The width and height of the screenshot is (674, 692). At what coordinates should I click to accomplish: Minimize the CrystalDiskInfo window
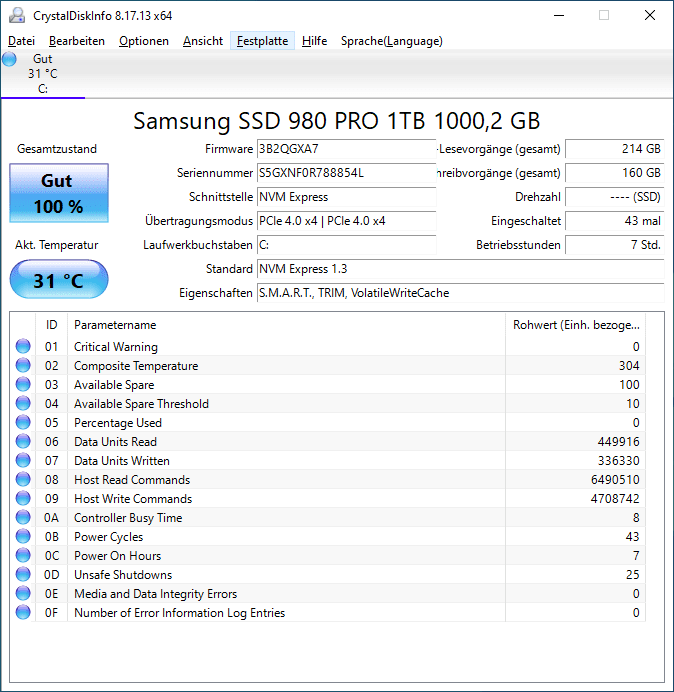coord(559,15)
